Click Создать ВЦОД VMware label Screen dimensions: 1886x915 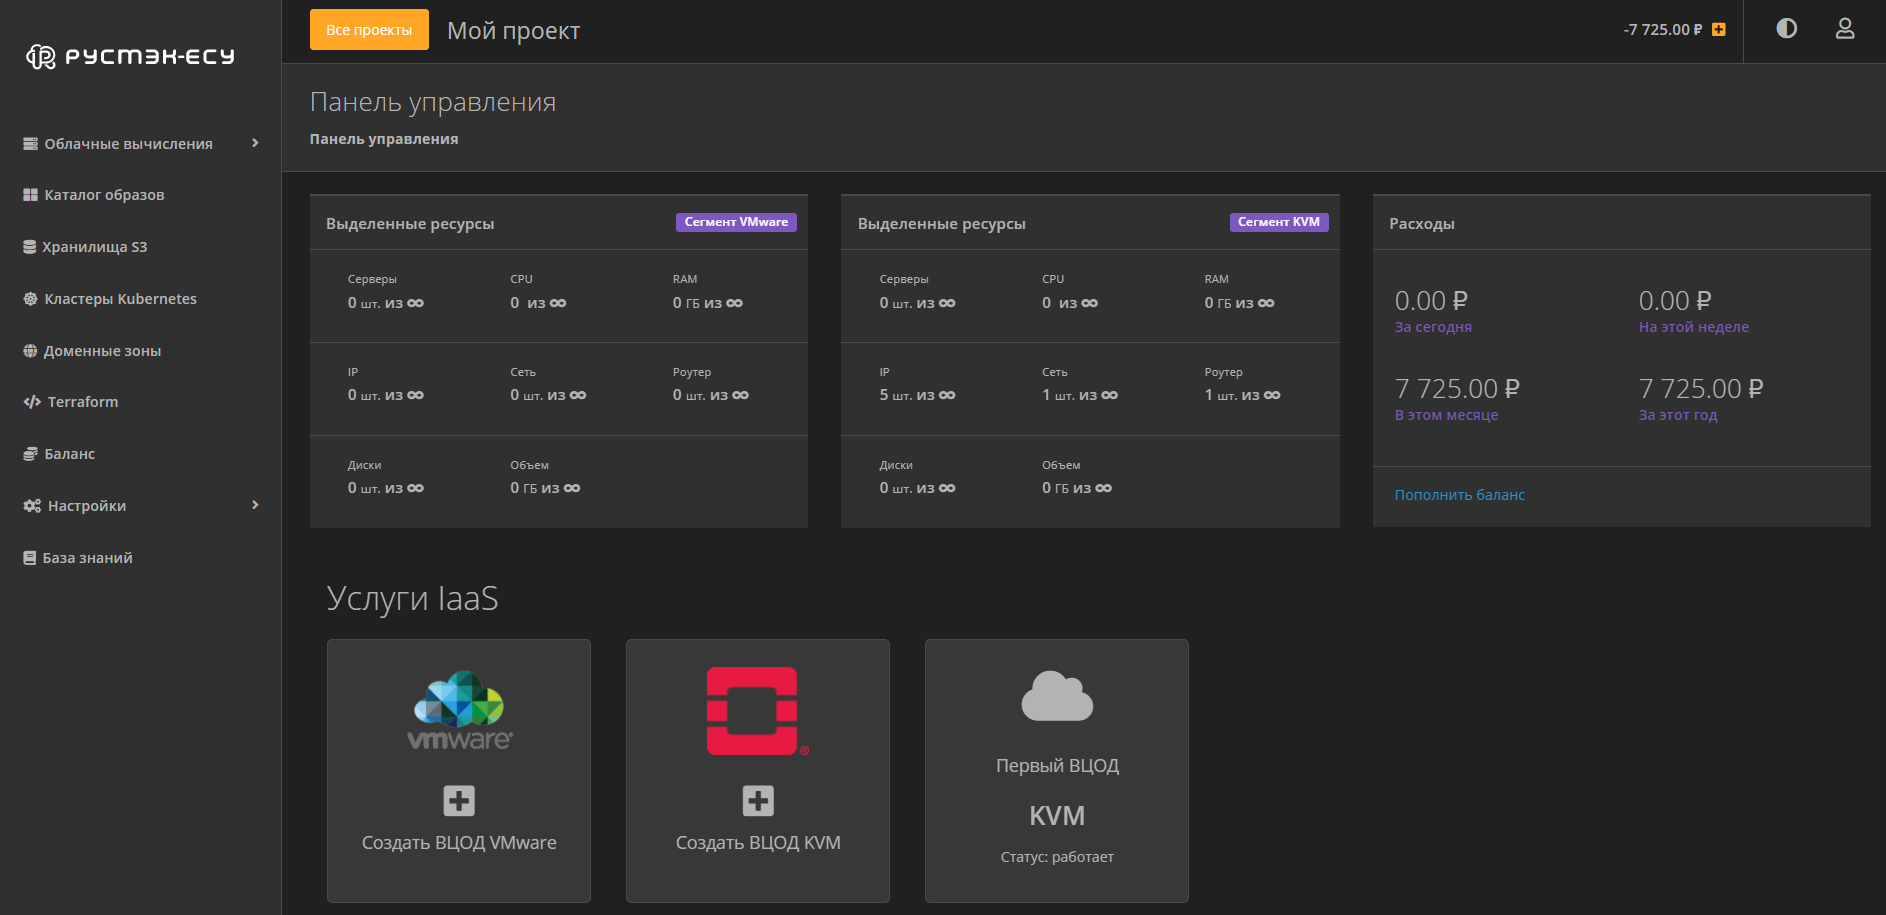(x=459, y=843)
